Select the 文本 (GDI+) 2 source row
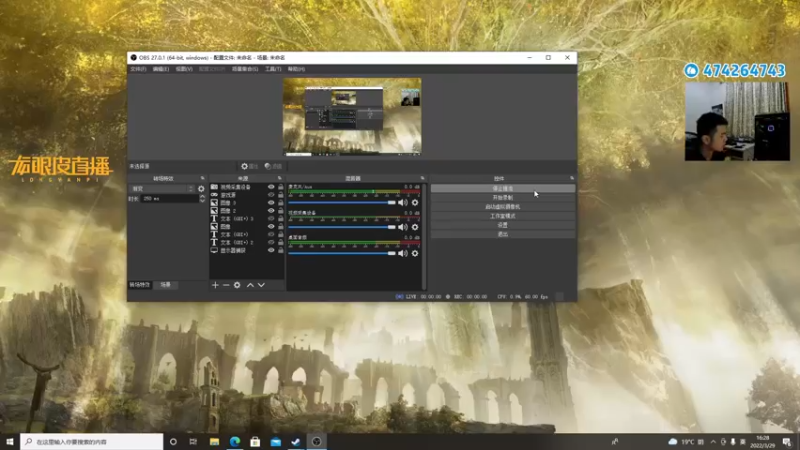Viewport: 800px width, 450px height. coord(246,242)
